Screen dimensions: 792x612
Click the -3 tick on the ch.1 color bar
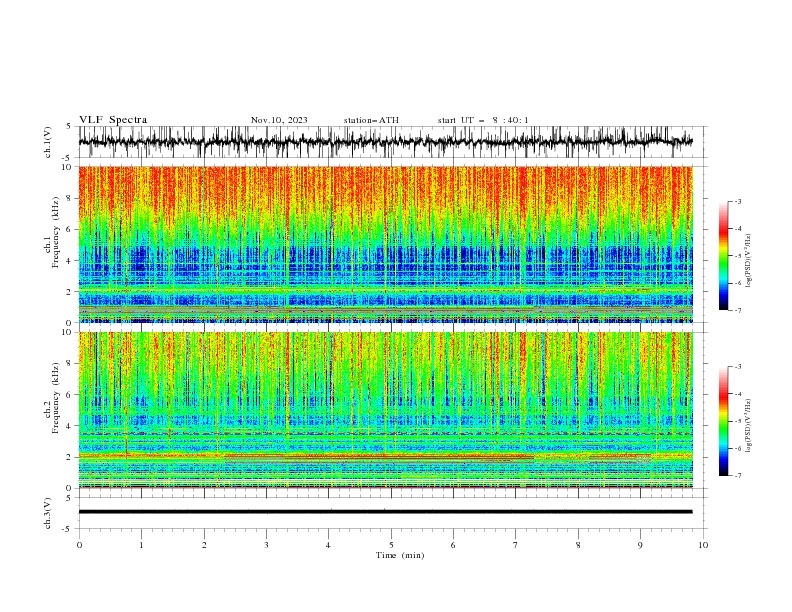[x=737, y=201]
